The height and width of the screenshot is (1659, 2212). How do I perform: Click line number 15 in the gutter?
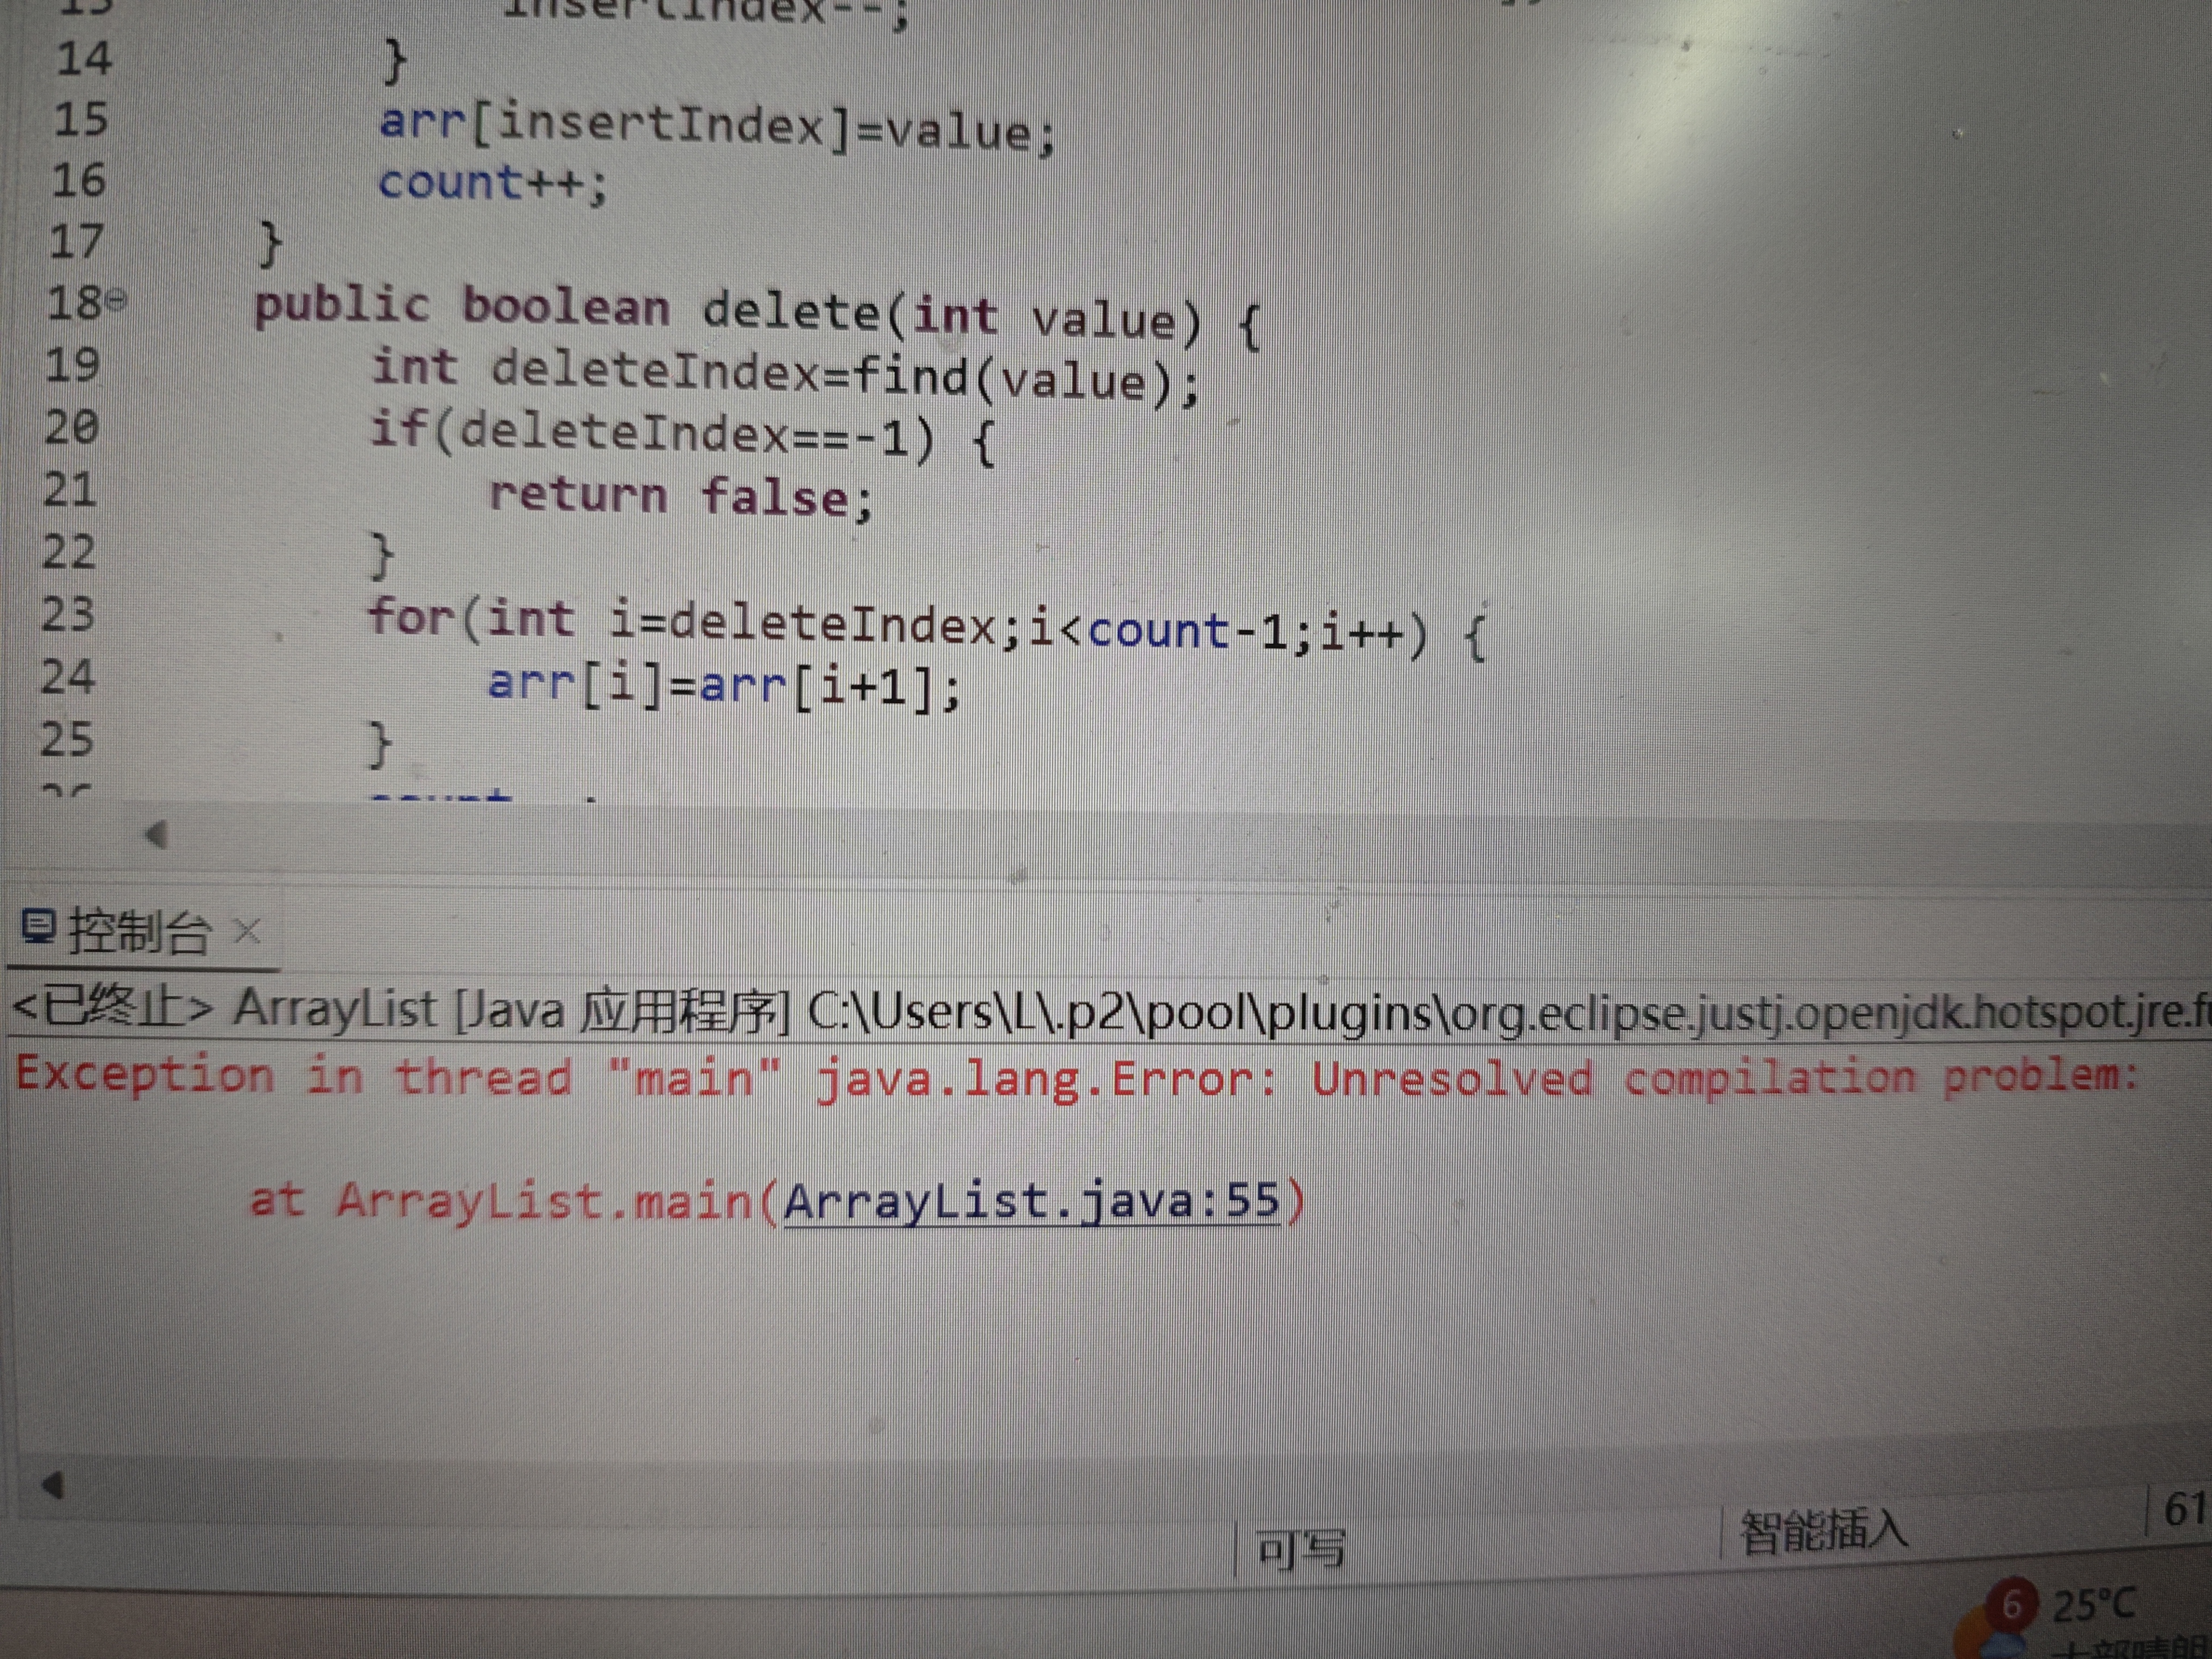pyautogui.click(x=81, y=119)
